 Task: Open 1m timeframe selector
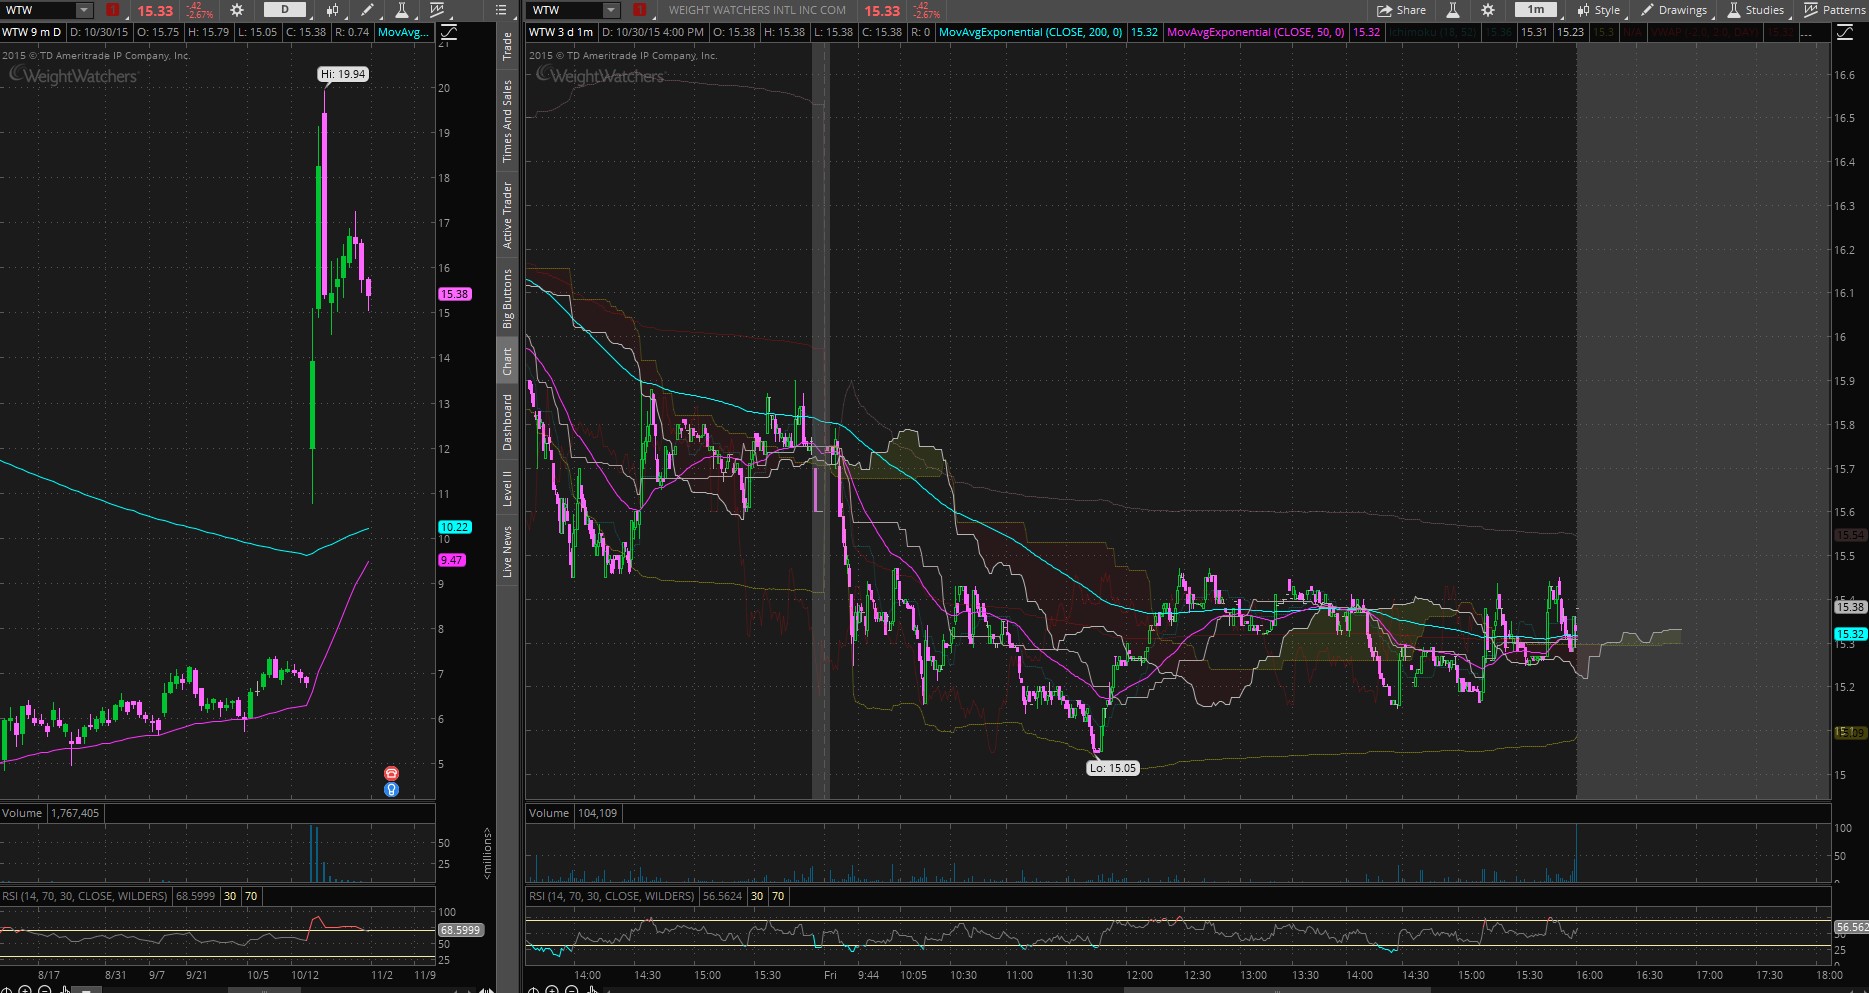[1536, 10]
